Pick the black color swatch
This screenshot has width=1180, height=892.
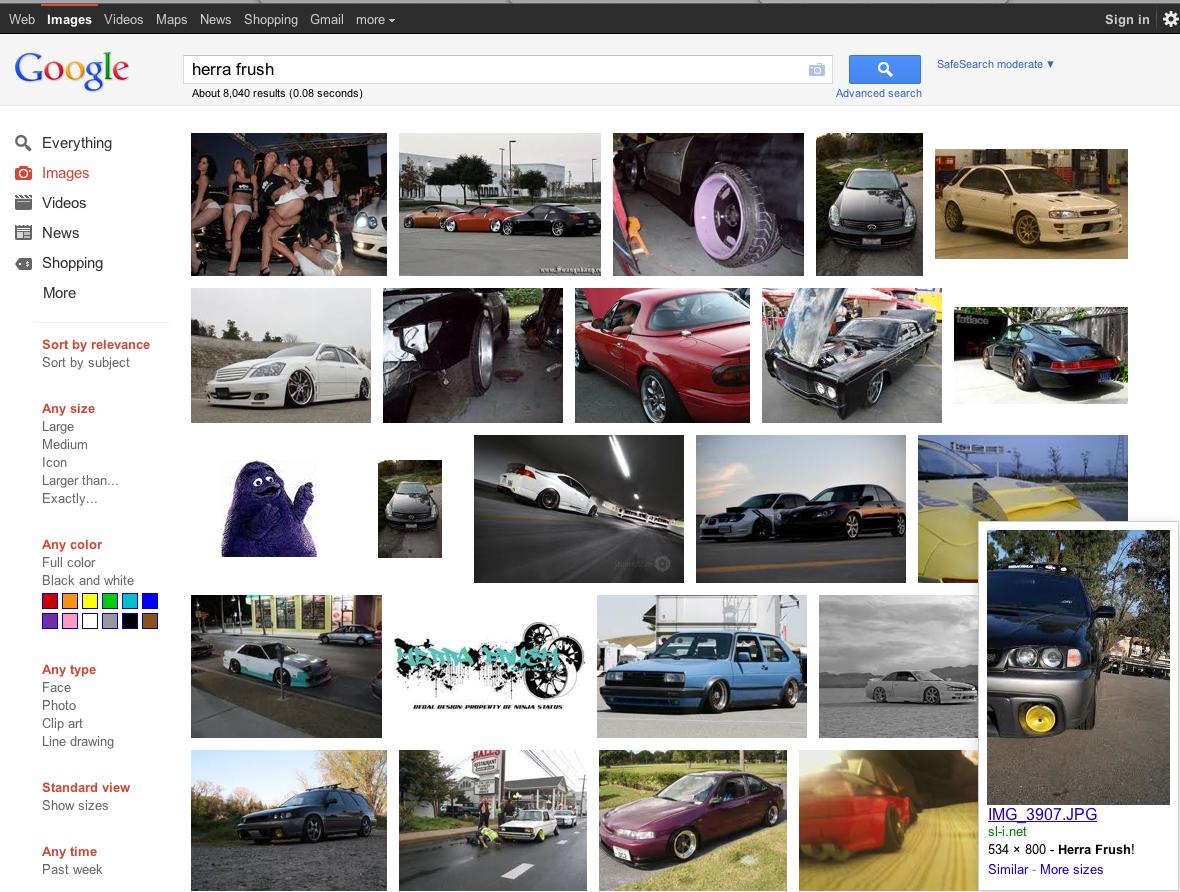coord(130,621)
